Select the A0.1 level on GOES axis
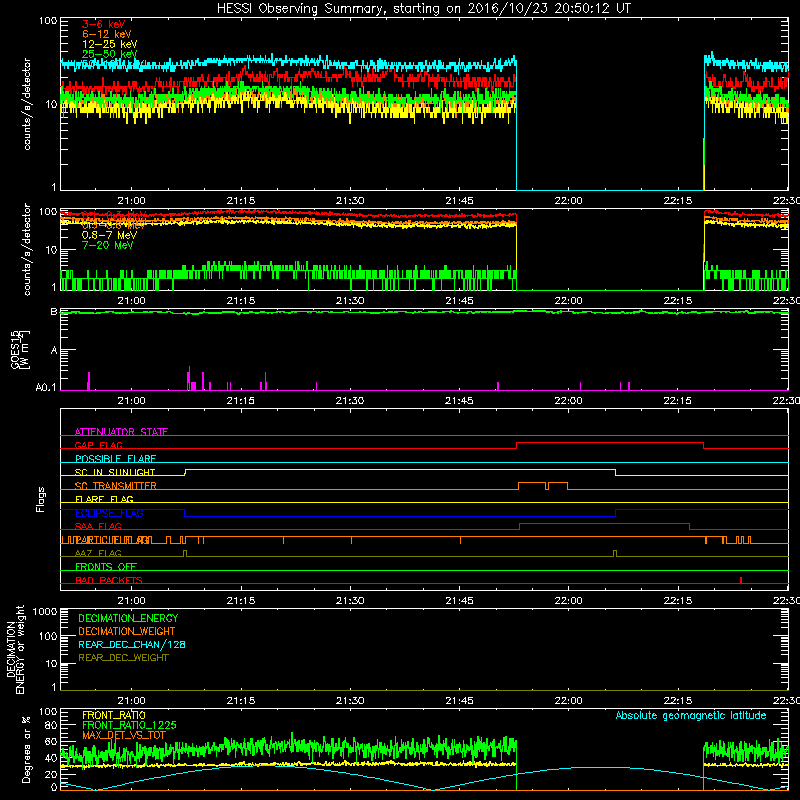Screen dimensions: 800x800 (46, 387)
